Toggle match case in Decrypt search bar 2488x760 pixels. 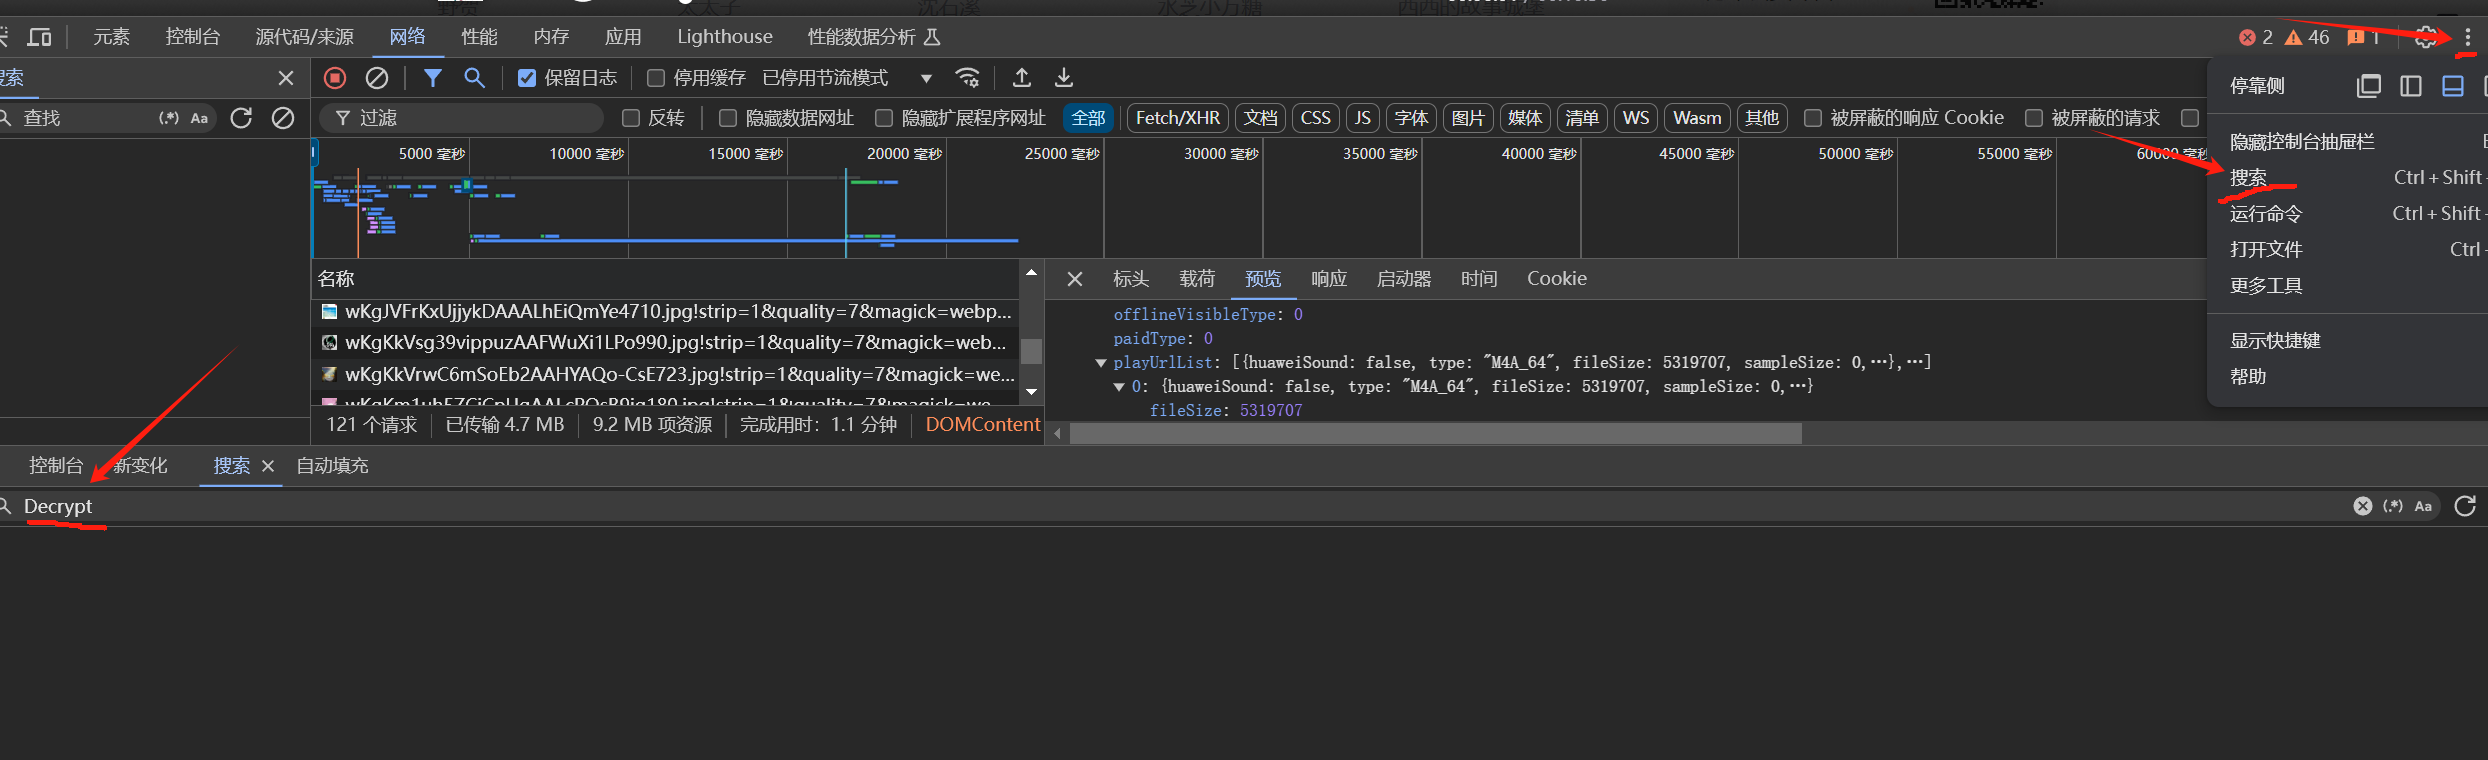[2423, 506]
